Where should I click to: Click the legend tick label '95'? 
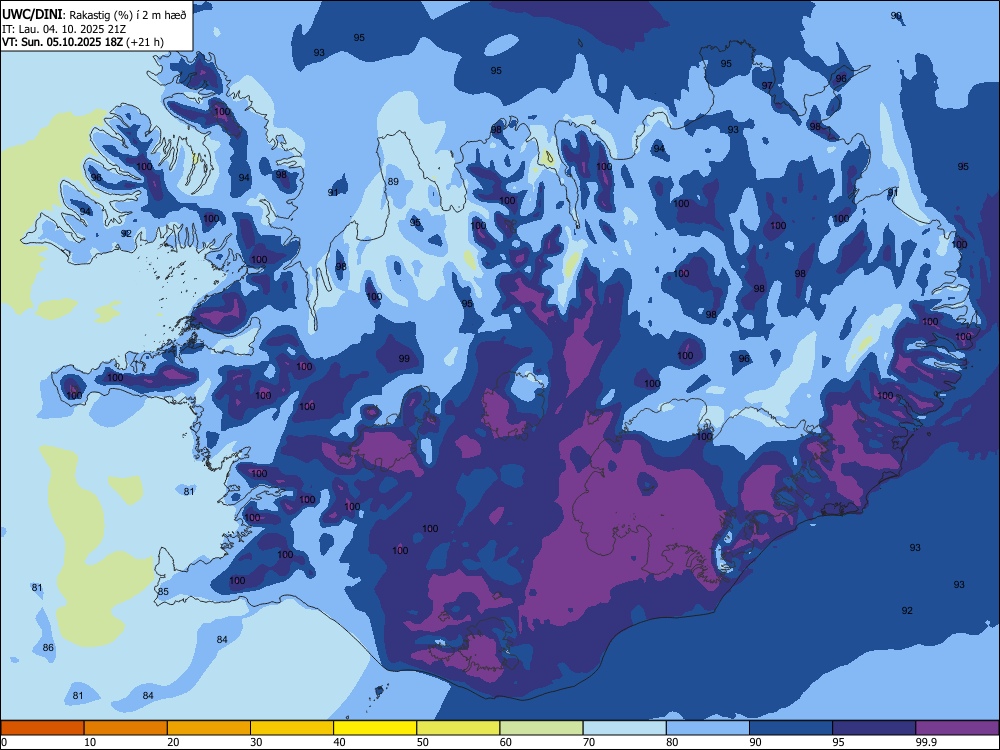click(838, 742)
